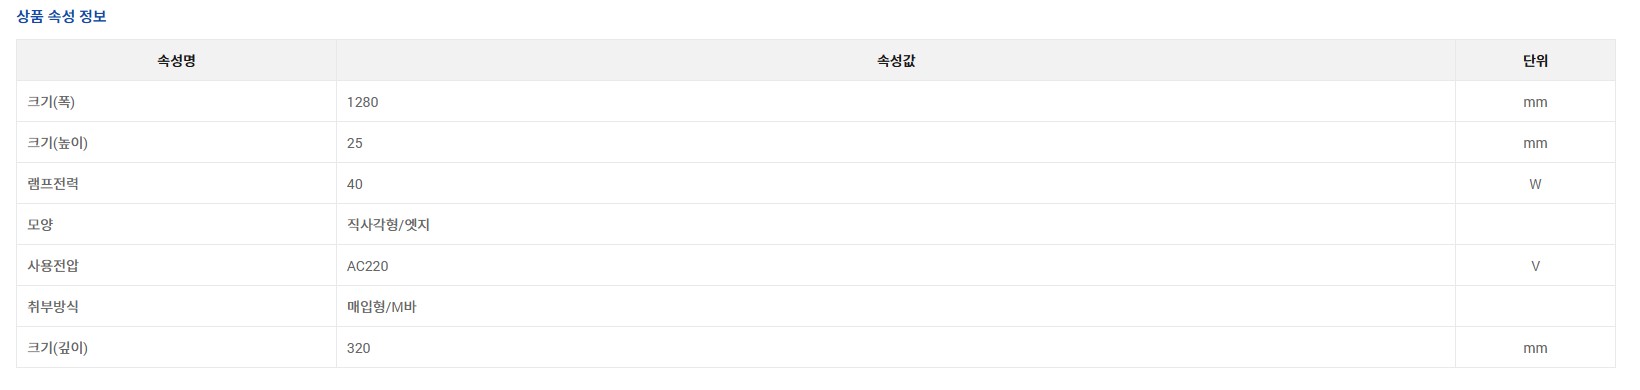Click the depth value 320
Screen dimensions: 1640x390
pyautogui.click(x=359, y=348)
